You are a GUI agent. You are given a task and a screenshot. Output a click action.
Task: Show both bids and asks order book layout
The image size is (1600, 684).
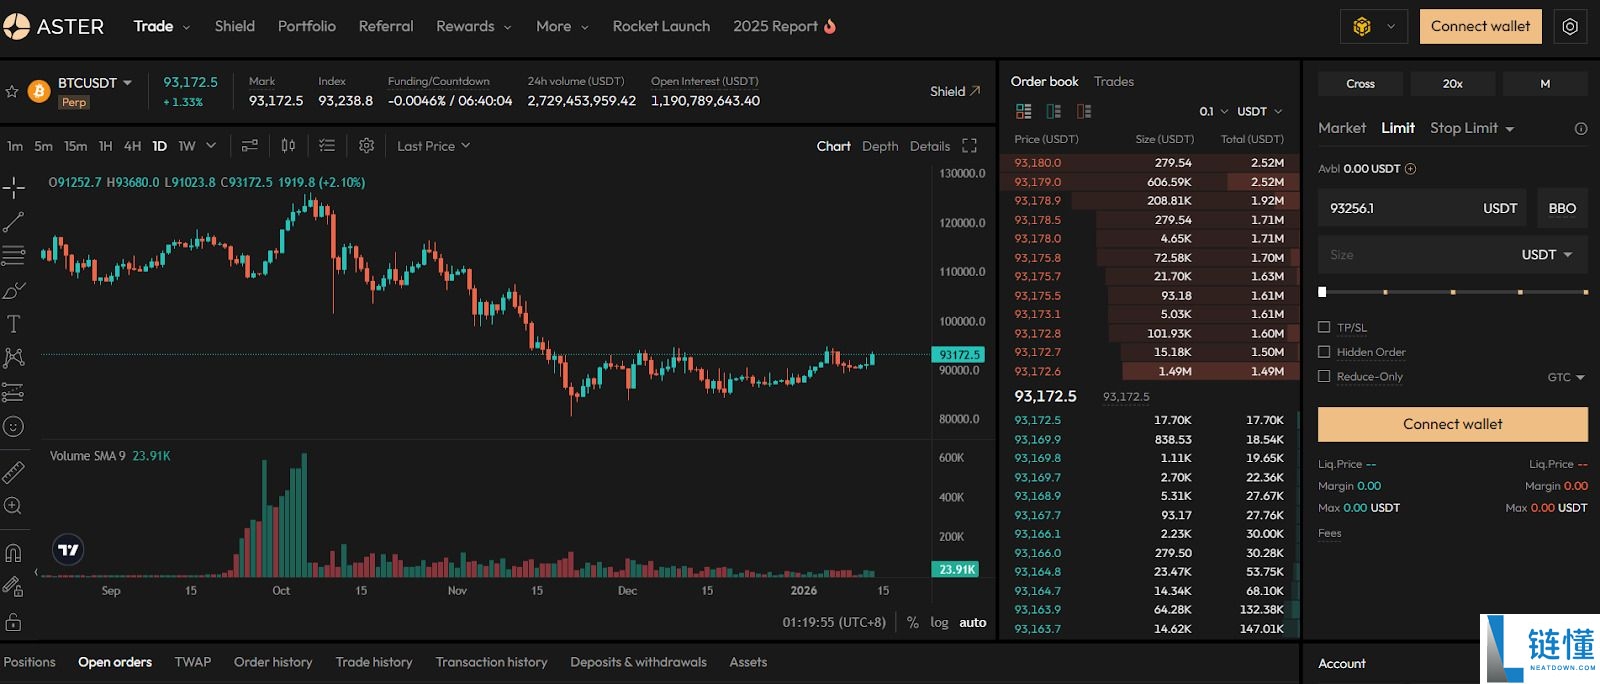[x=1023, y=111]
